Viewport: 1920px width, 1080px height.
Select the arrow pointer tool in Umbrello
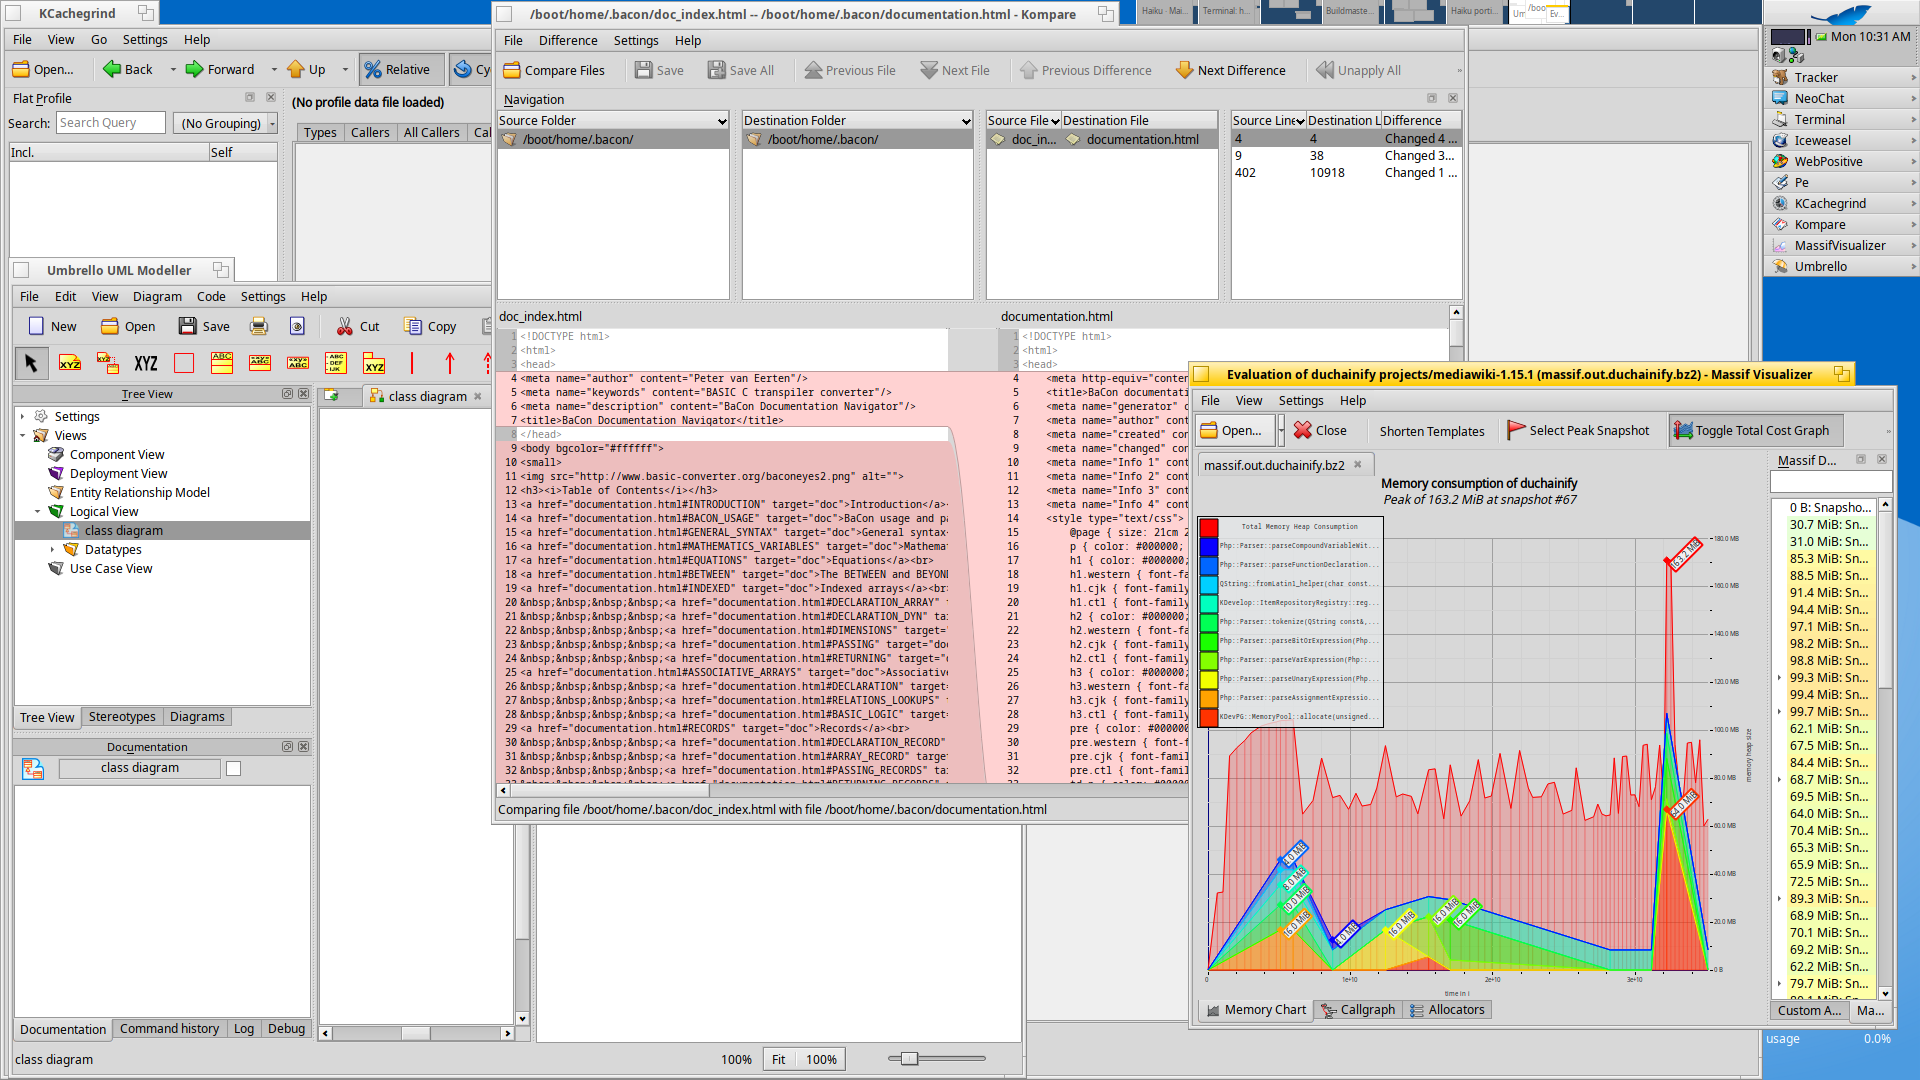[x=31, y=363]
